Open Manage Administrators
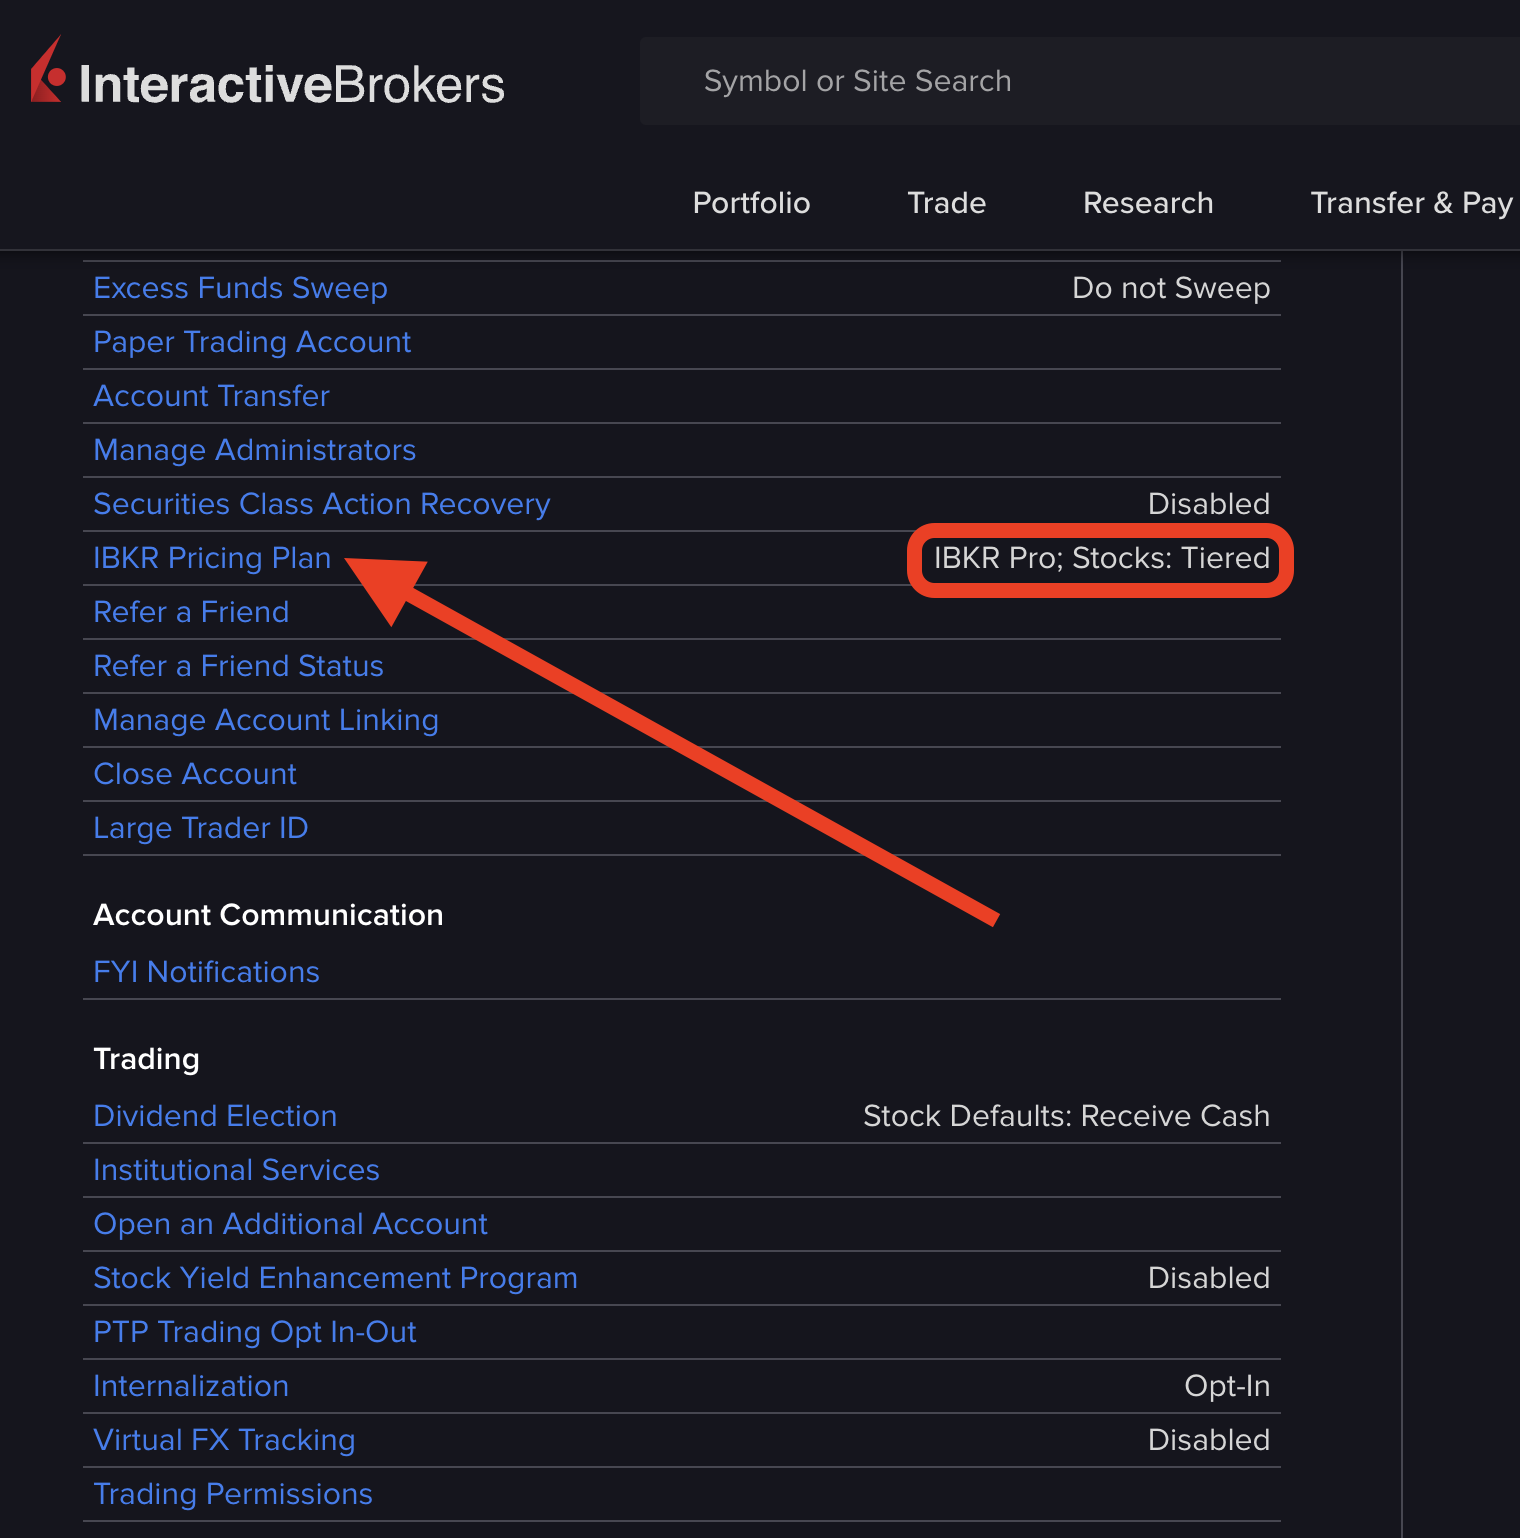 click(254, 450)
